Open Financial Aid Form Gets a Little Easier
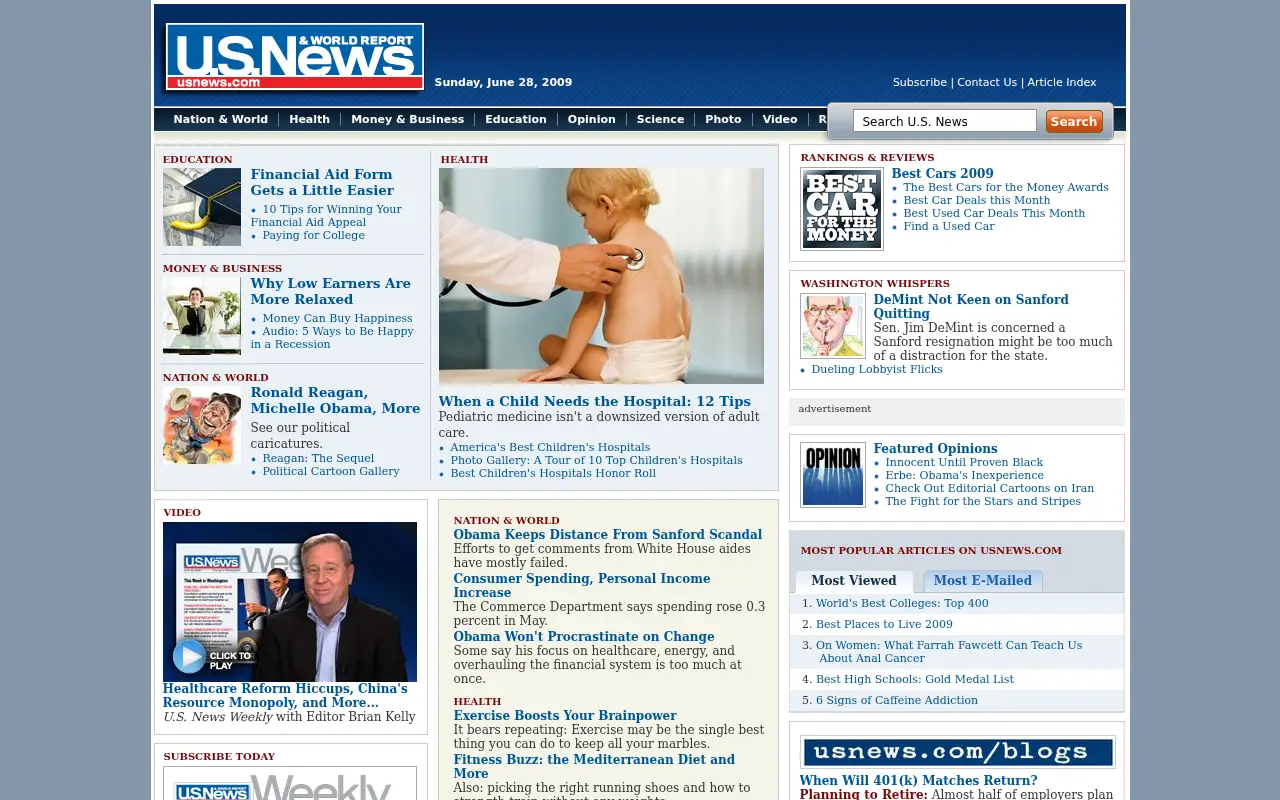The width and height of the screenshot is (1280, 800). point(322,182)
